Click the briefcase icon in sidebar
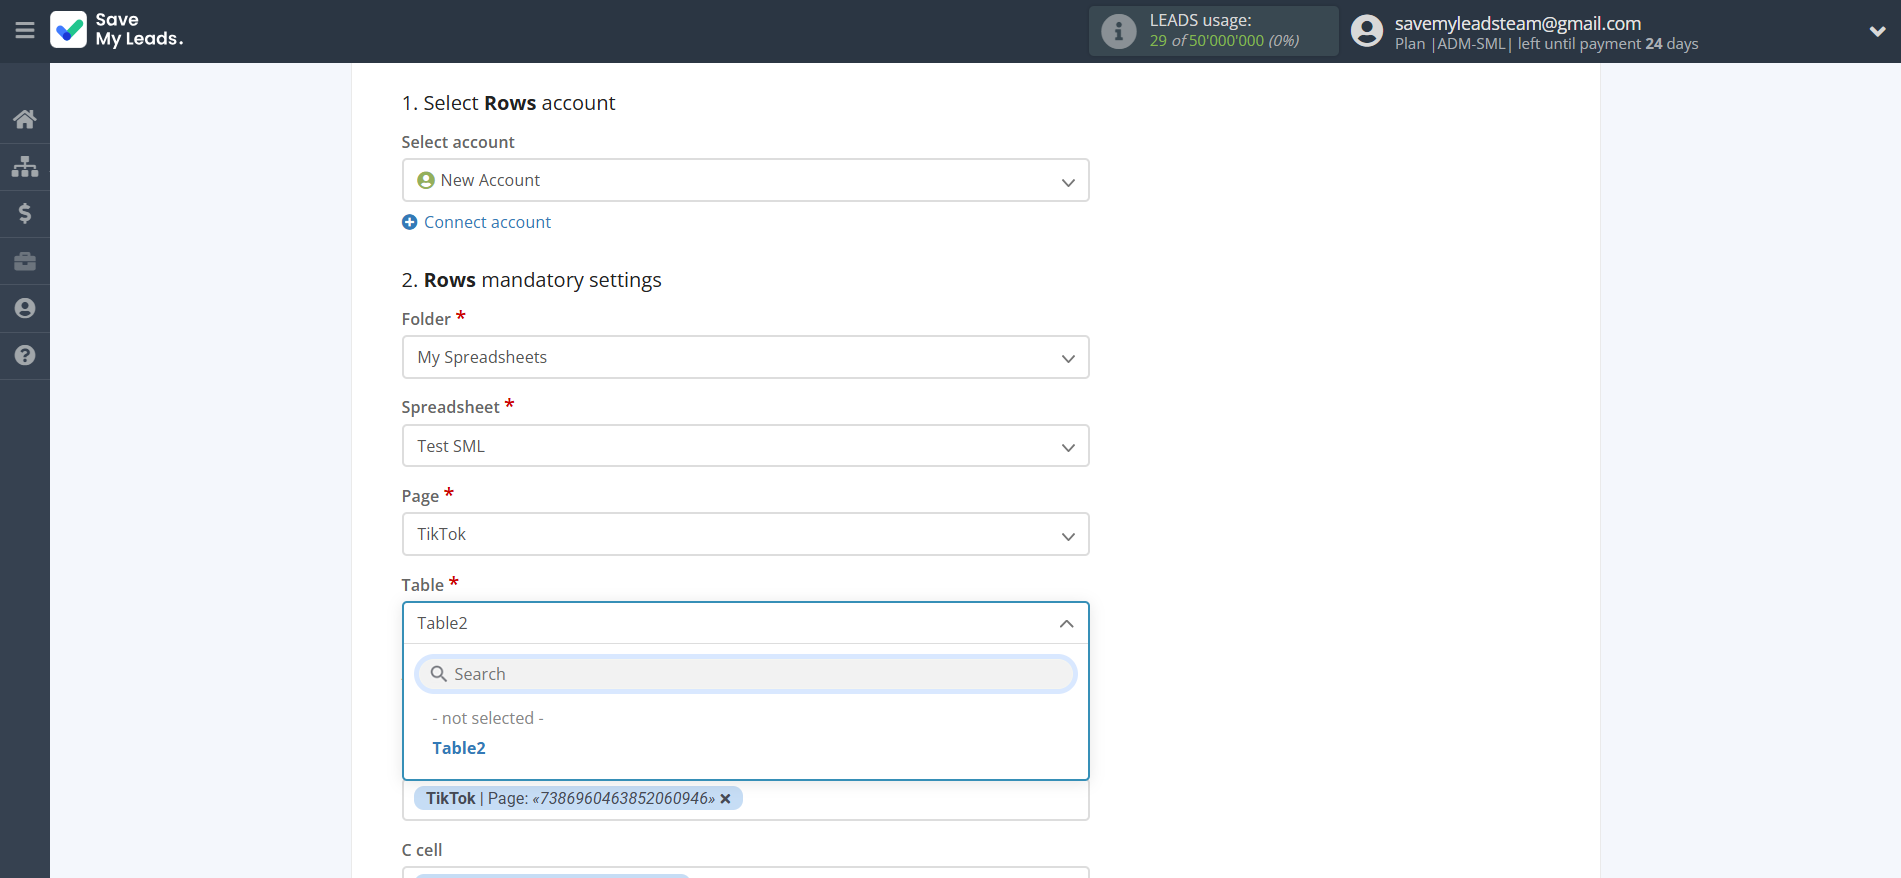The width and height of the screenshot is (1901, 878). pyautogui.click(x=25, y=261)
